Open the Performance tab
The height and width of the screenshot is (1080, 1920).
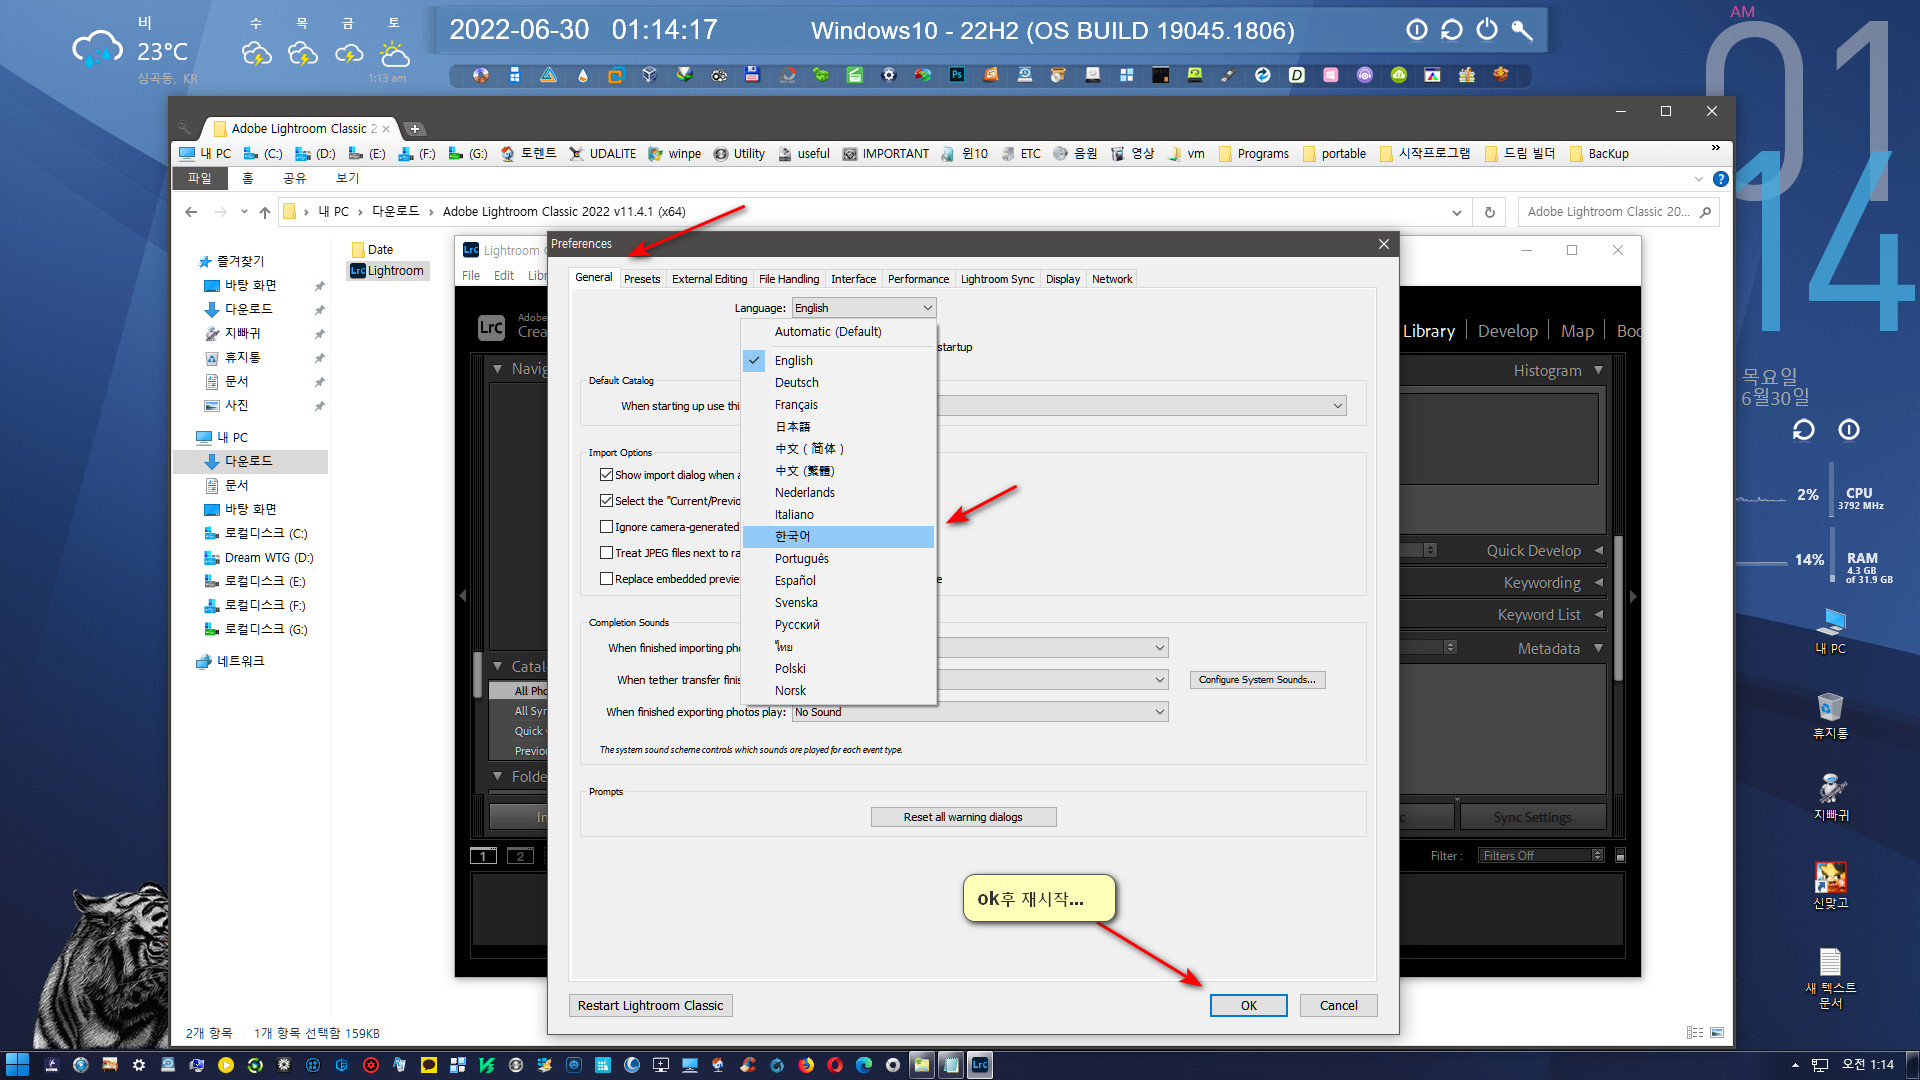[918, 279]
